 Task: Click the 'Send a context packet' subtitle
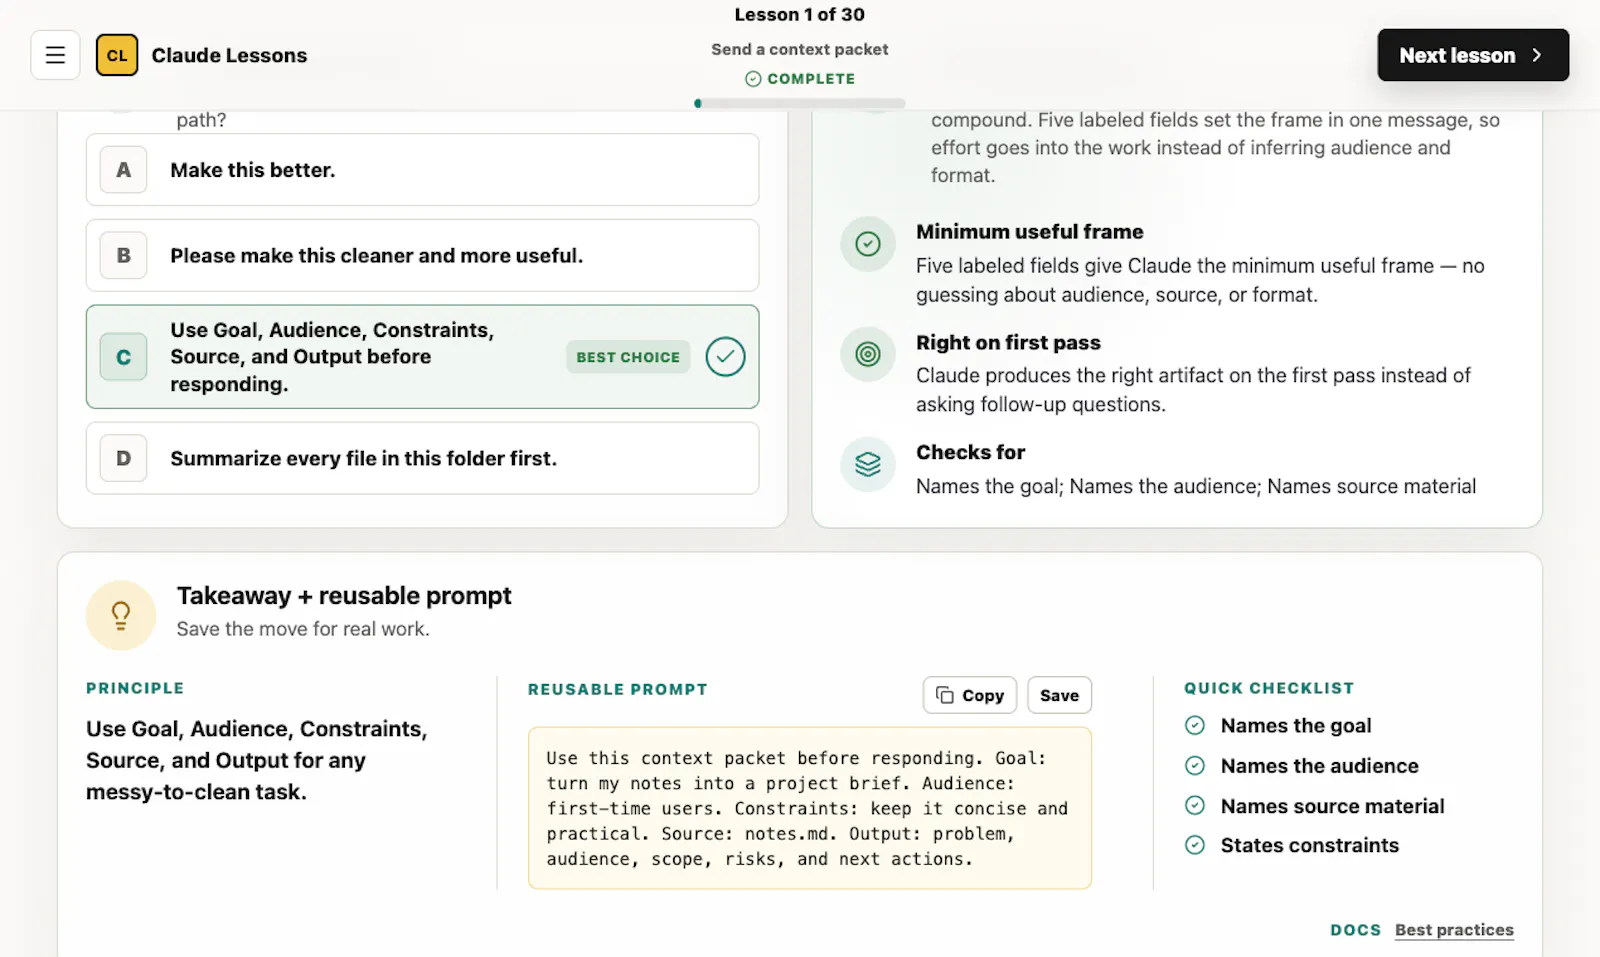point(800,49)
